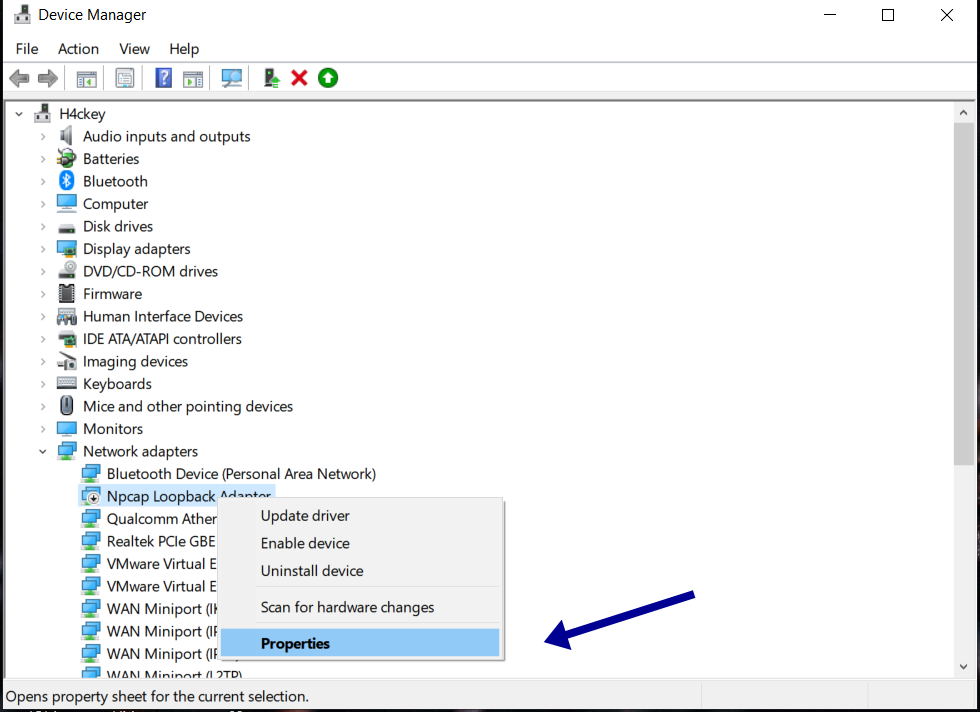Click the Scan for hardware changes icon

pos(231,77)
